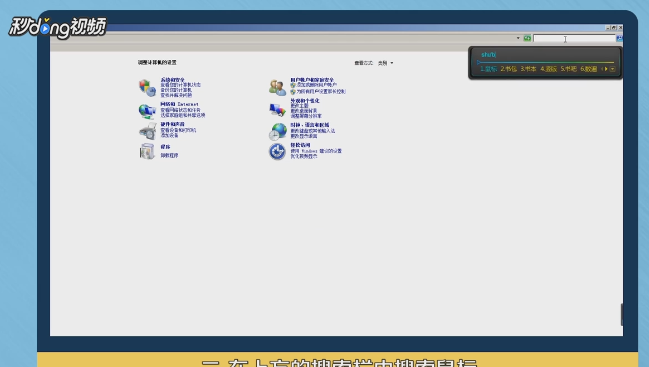Screen dimensions: 649x367
Task: Open 查找并解决问题 link
Action: tap(176, 95)
